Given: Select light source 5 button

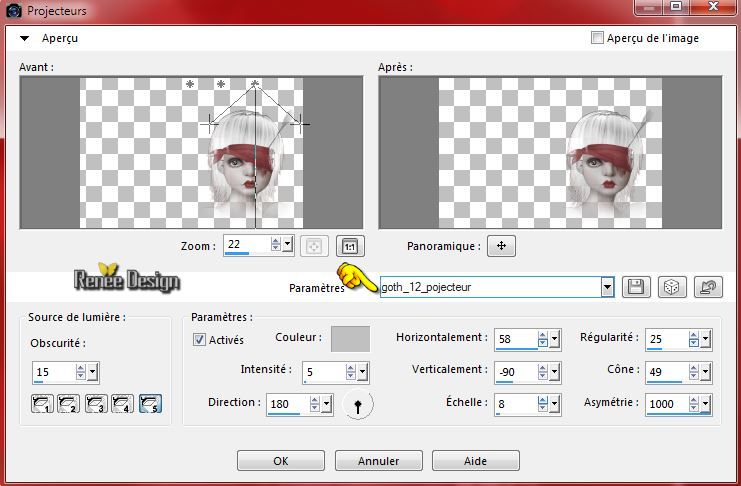Looking at the screenshot, I should coord(150,404).
